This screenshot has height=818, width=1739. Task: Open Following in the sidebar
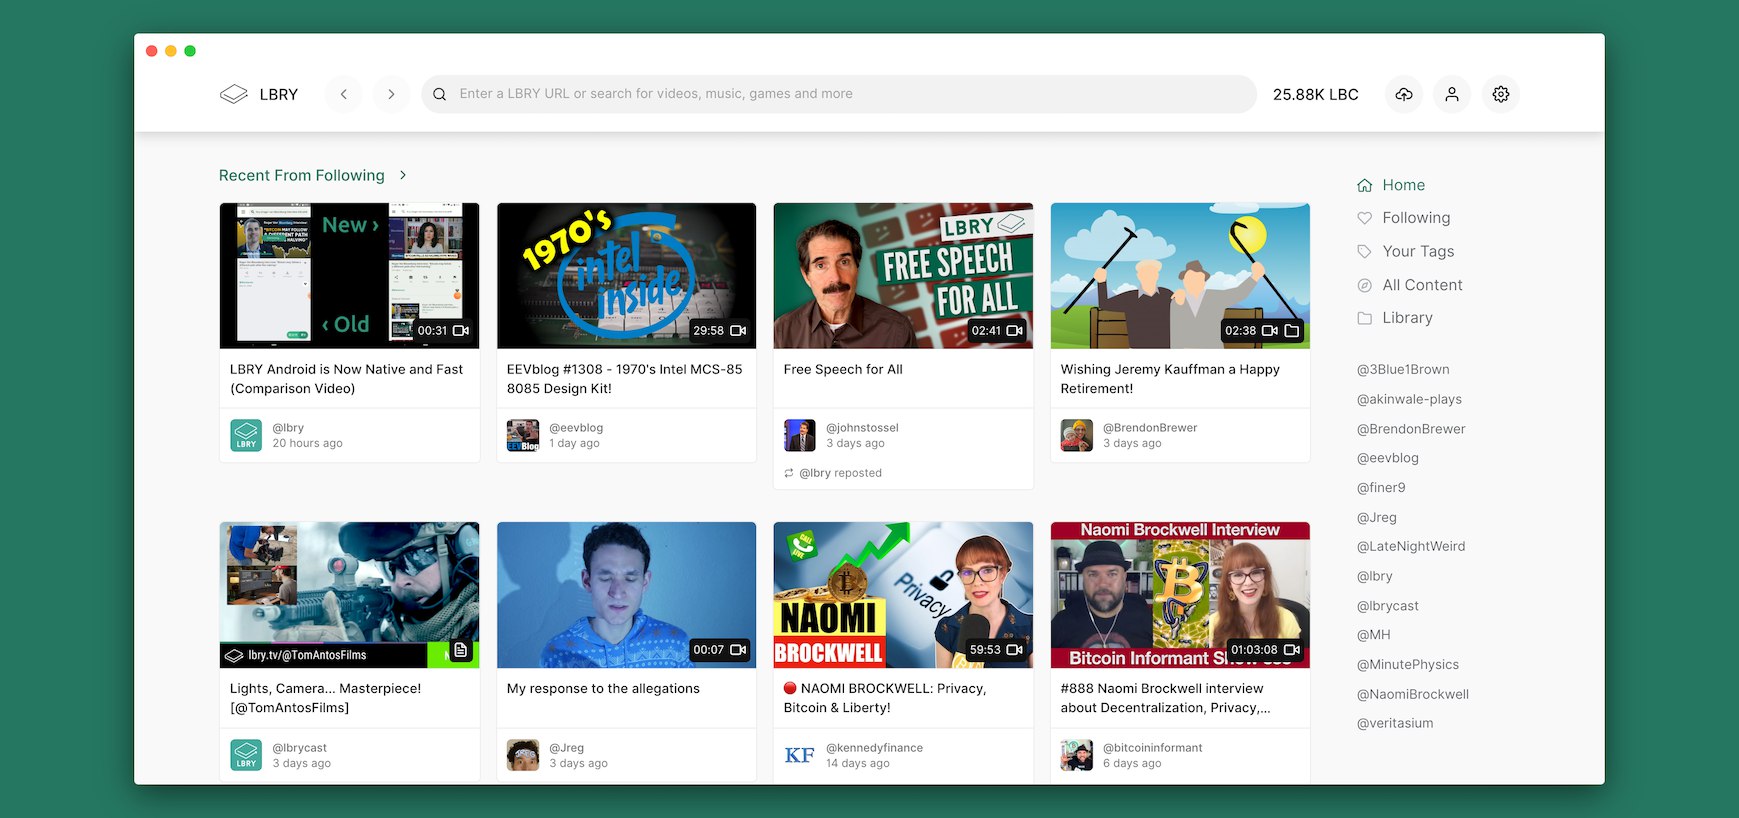click(1403, 218)
